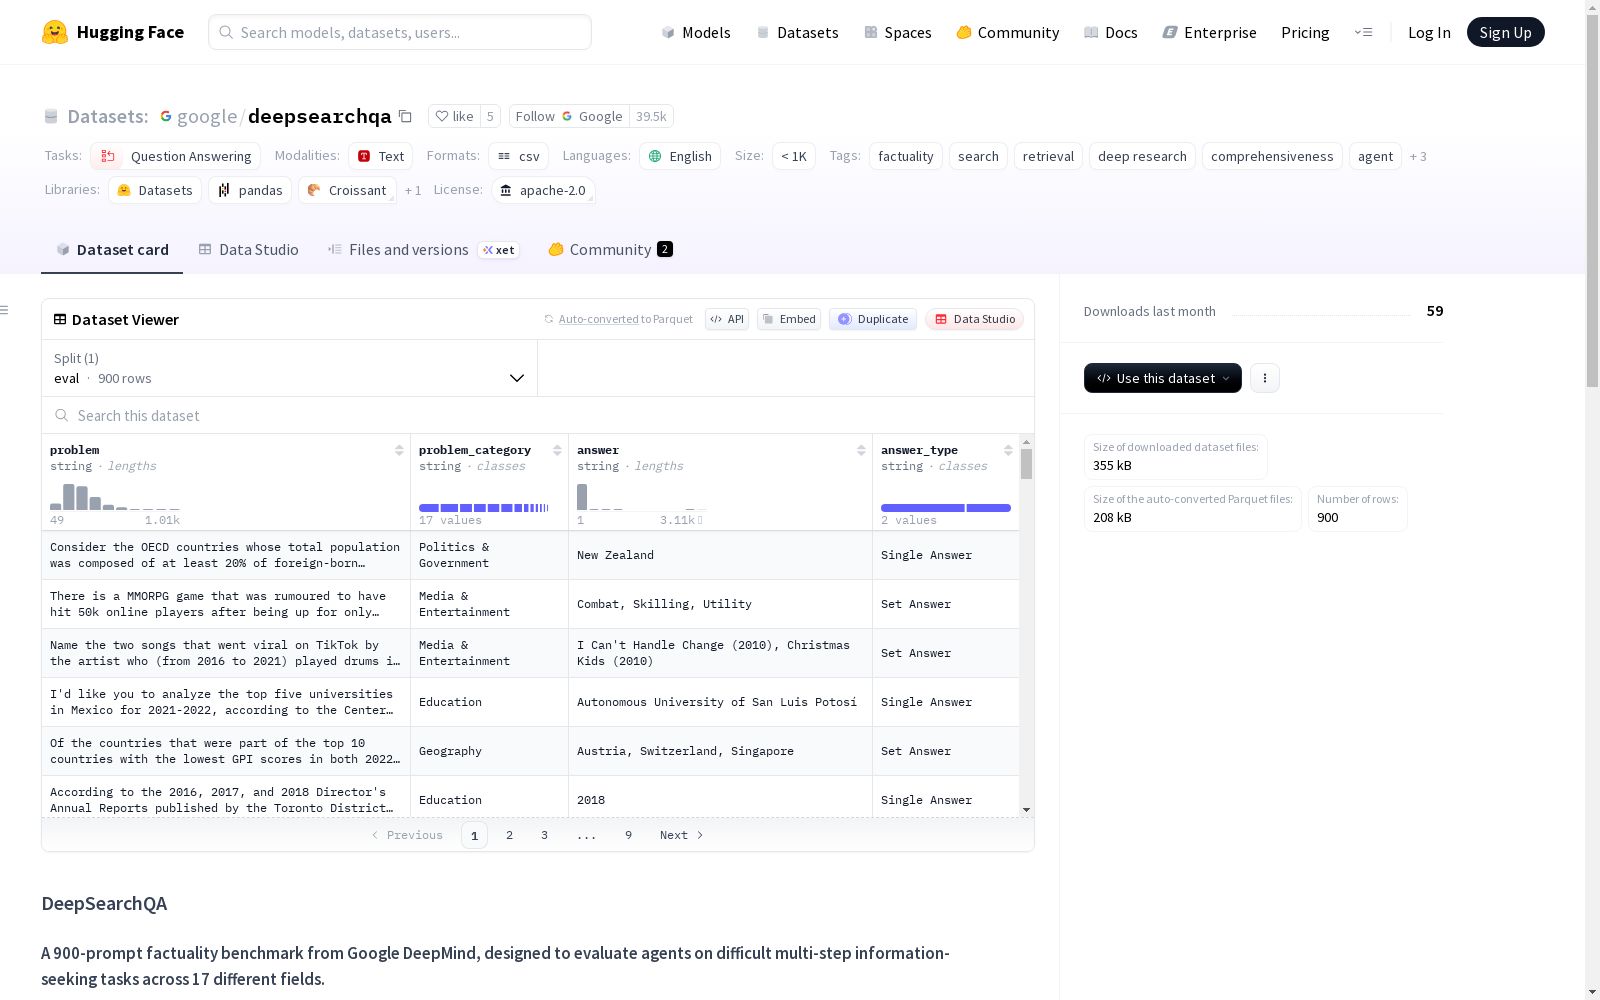The image size is (1600, 1000).
Task: Sort the answer_type column using its sort icon
Action: point(1008,450)
